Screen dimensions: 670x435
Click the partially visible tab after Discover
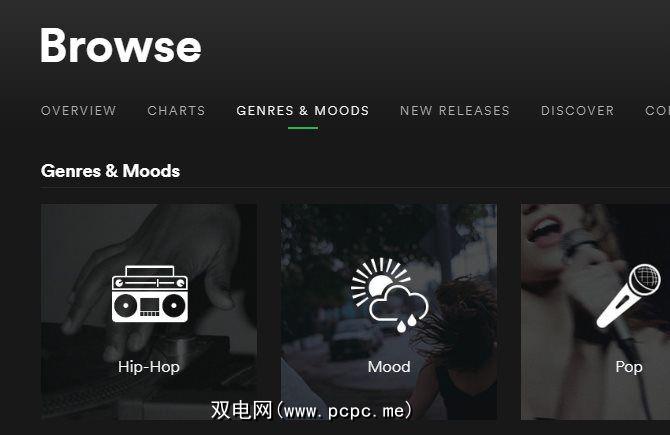click(657, 111)
